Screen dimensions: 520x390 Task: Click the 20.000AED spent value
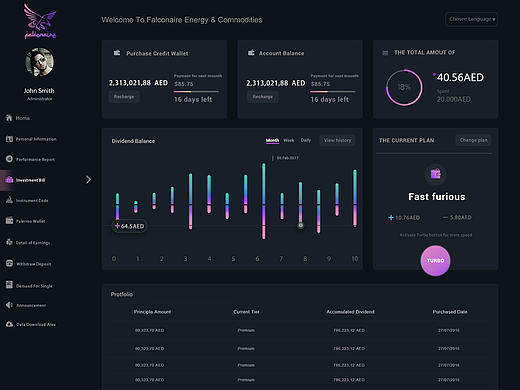[454, 99]
